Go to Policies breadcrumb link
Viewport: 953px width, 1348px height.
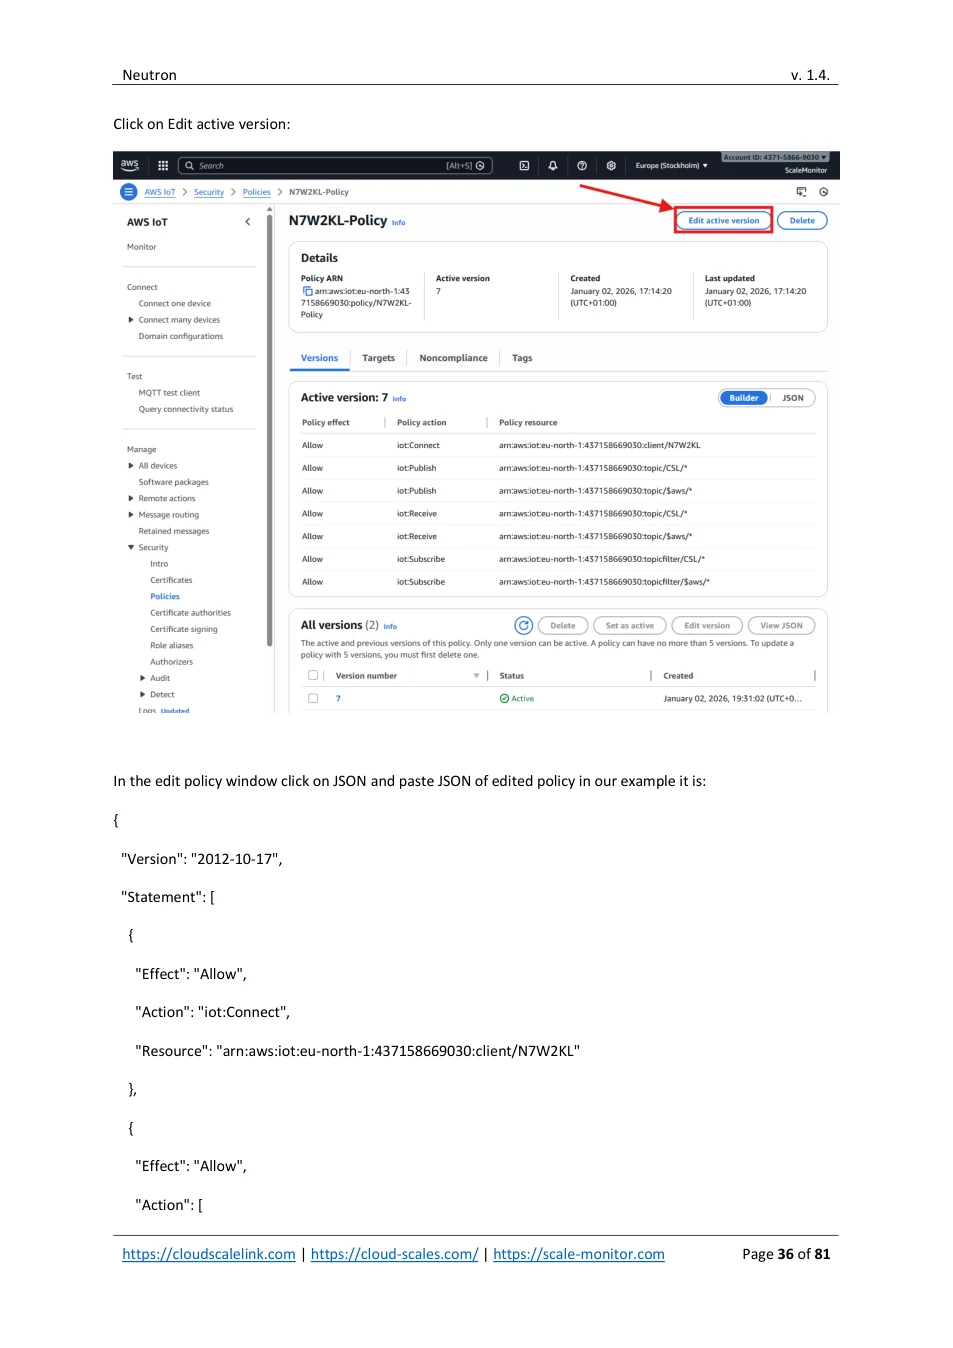coord(257,192)
